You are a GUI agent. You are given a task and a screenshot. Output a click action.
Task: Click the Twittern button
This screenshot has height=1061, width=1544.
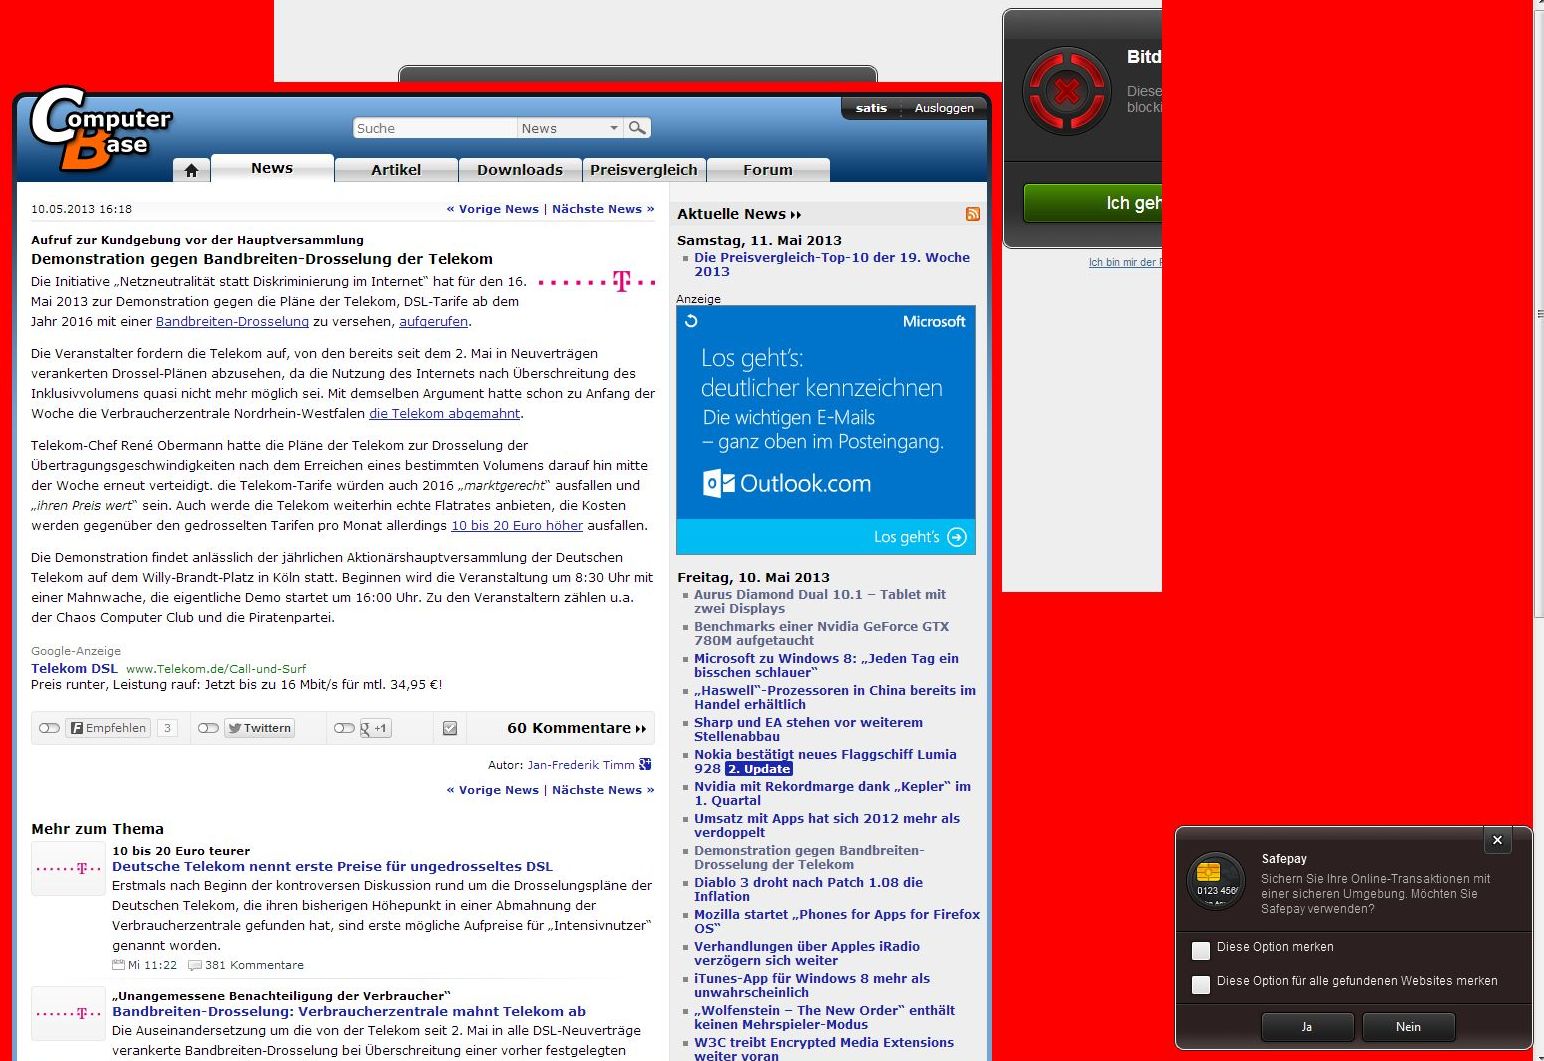tap(259, 728)
